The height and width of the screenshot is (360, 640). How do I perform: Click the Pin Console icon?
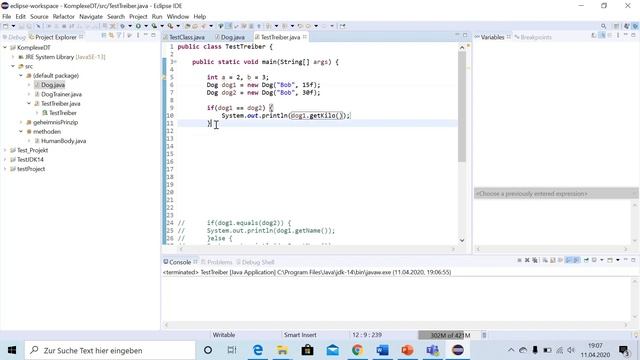[586, 260]
